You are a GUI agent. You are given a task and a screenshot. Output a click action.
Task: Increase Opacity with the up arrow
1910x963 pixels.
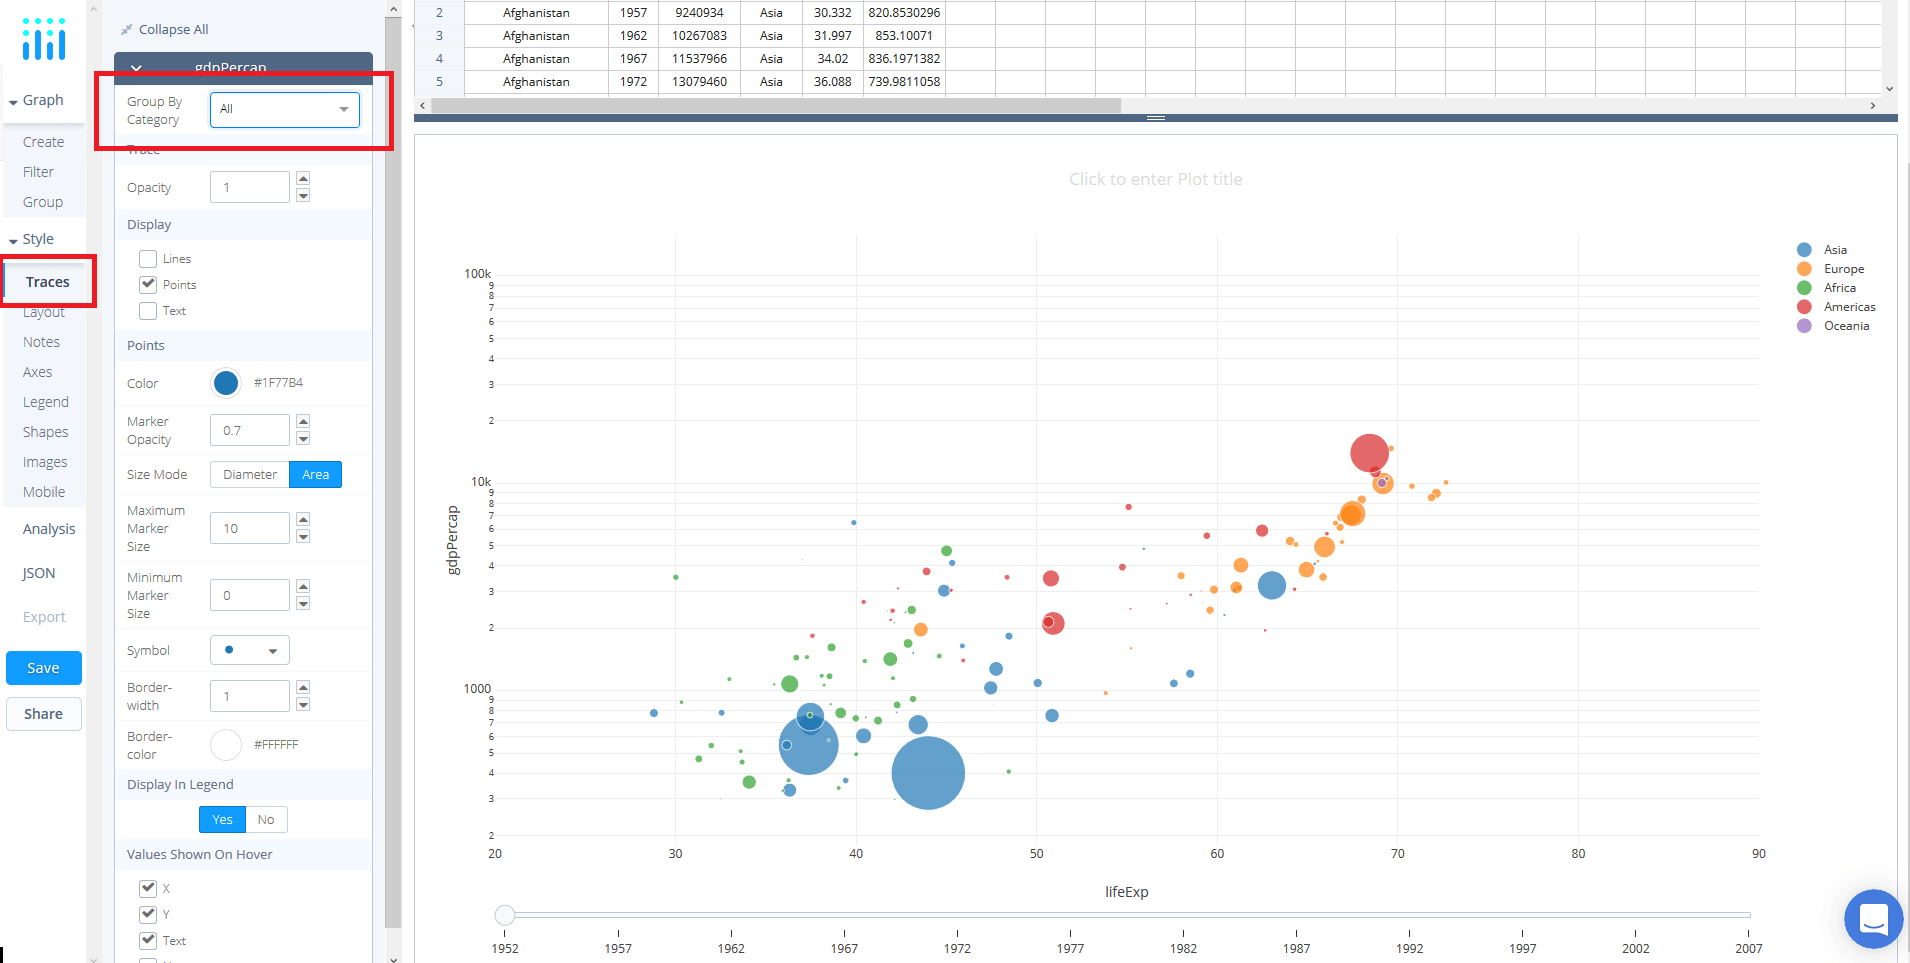tap(303, 179)
